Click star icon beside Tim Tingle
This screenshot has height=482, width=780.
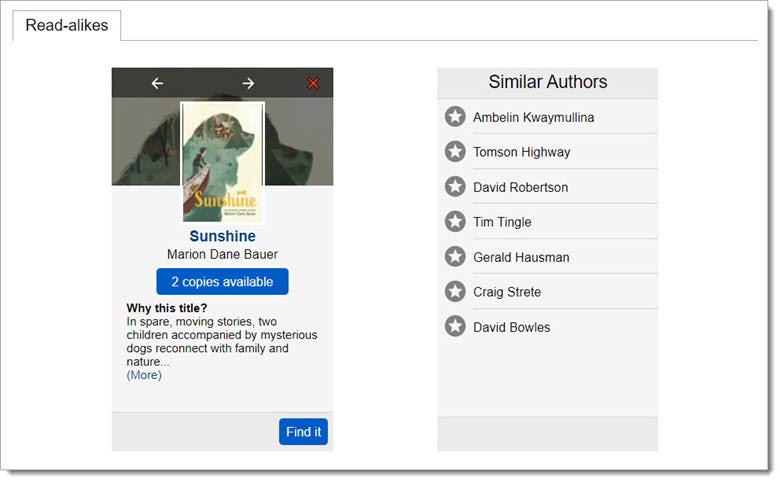tap(455, 222)
